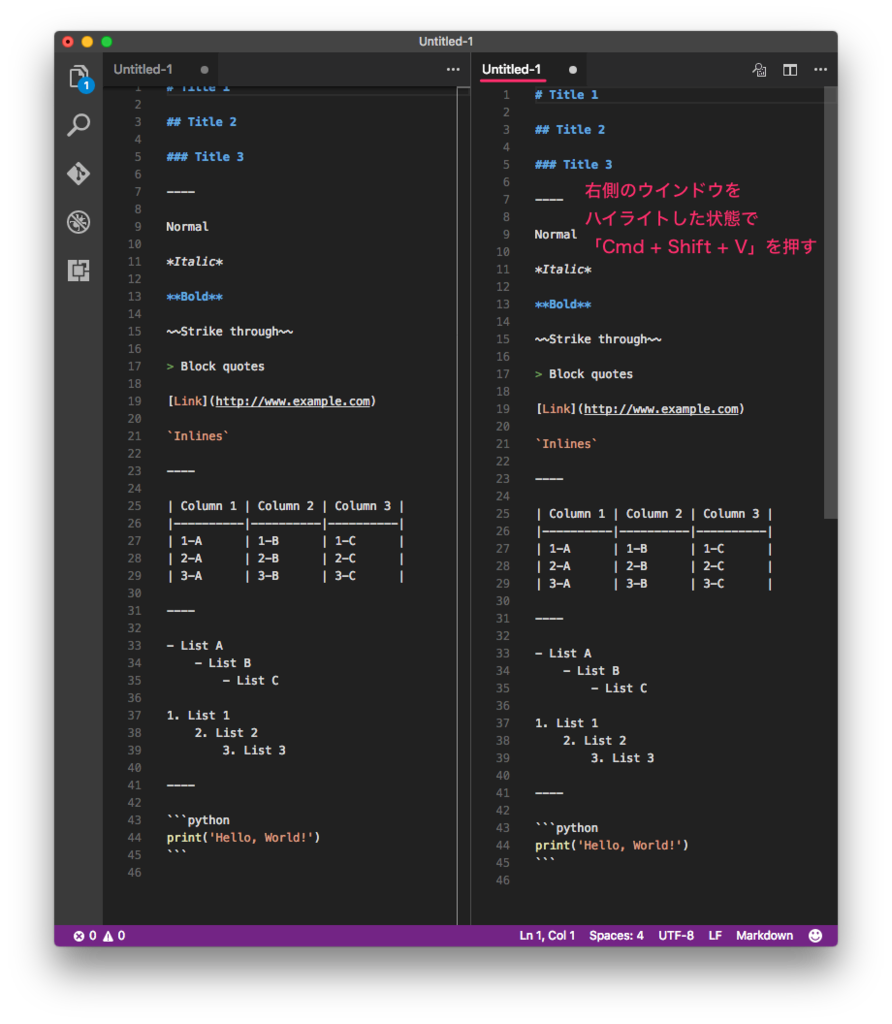This screenshot has height=1024, width=892.
Task: Click '**Bold**' text in left editor
Action: [195, 296]
